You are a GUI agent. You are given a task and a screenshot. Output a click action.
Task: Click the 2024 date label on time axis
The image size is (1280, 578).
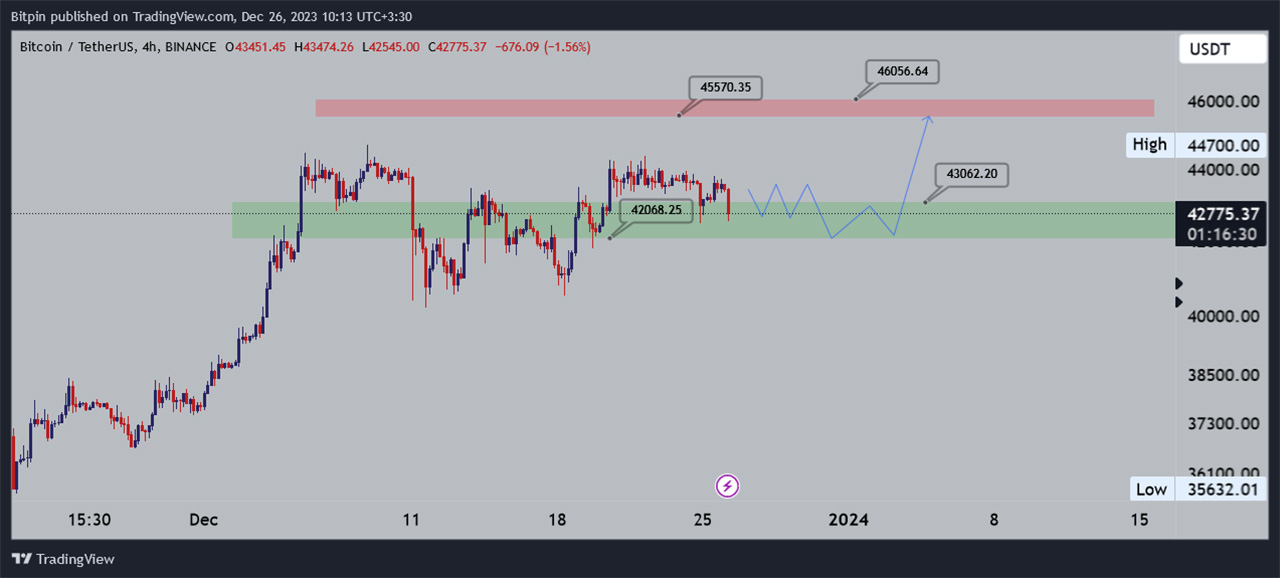[x=849, y=520]
